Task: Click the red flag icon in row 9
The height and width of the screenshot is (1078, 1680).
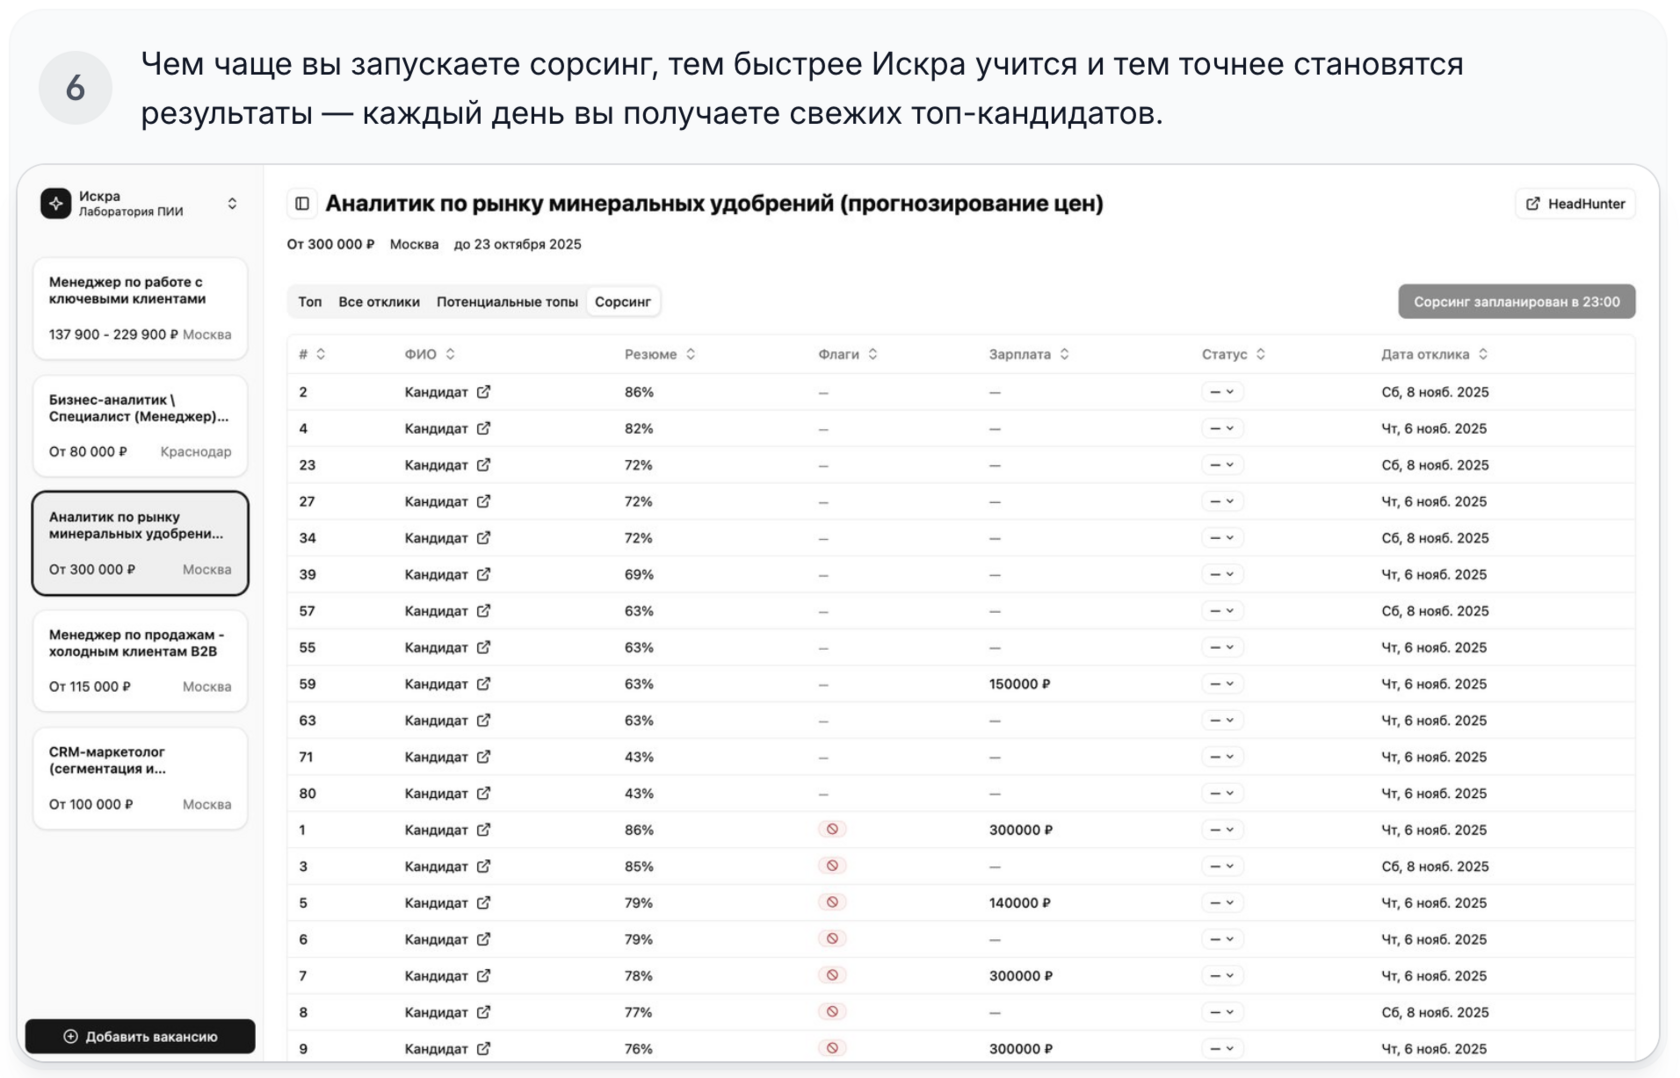Action: coord(832,1048)
